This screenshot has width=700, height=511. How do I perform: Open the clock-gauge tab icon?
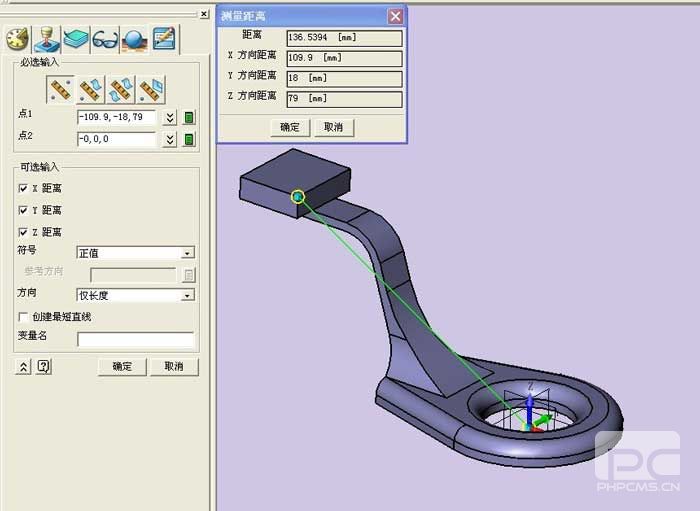pyautogui.click(x=17, y=39)
